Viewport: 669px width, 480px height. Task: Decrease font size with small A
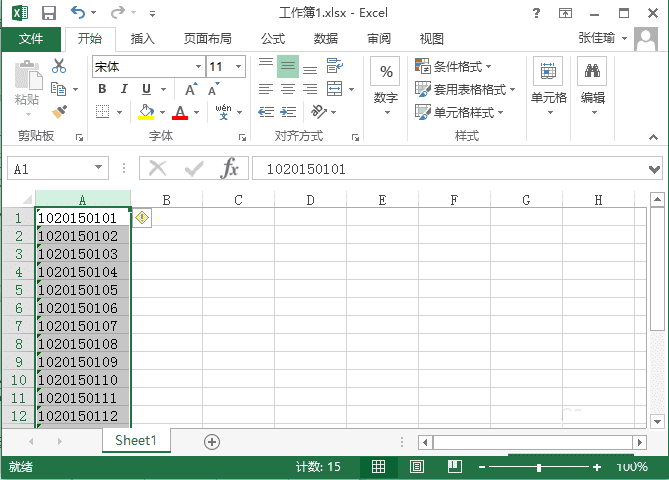point(213,89)
